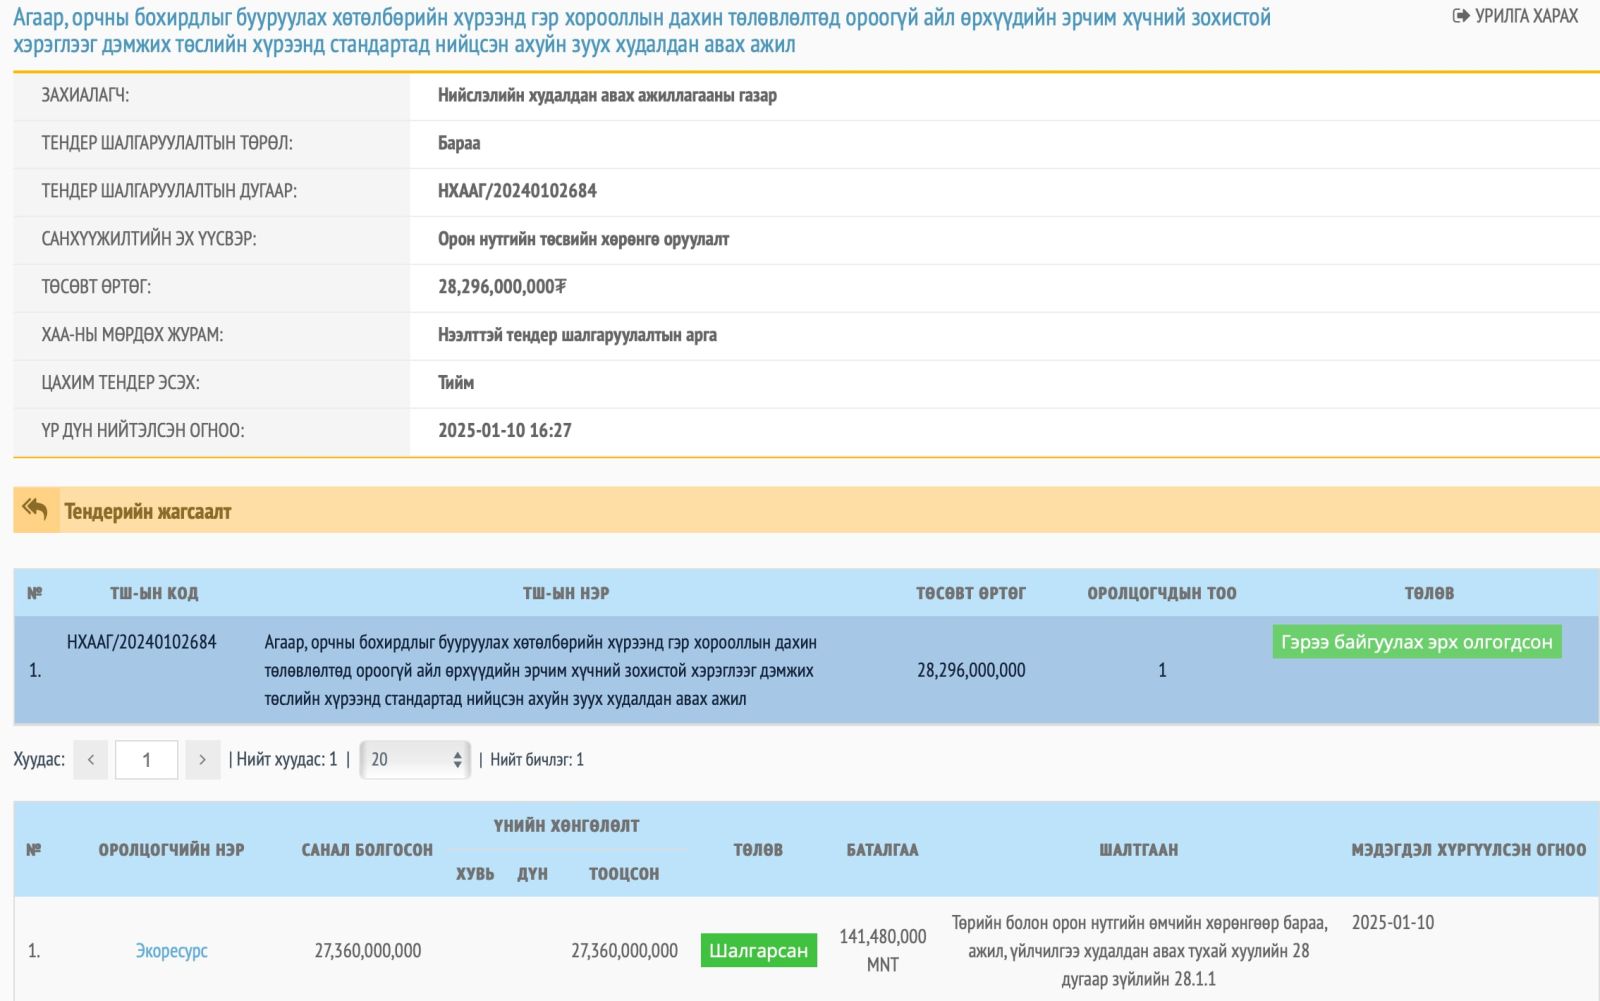Image resolution: width=1600 pixels, height=1001 pixels.
Task: Open the УРИЛГА ХАРАХ invitation link
Action: (x=1515, y=16)
